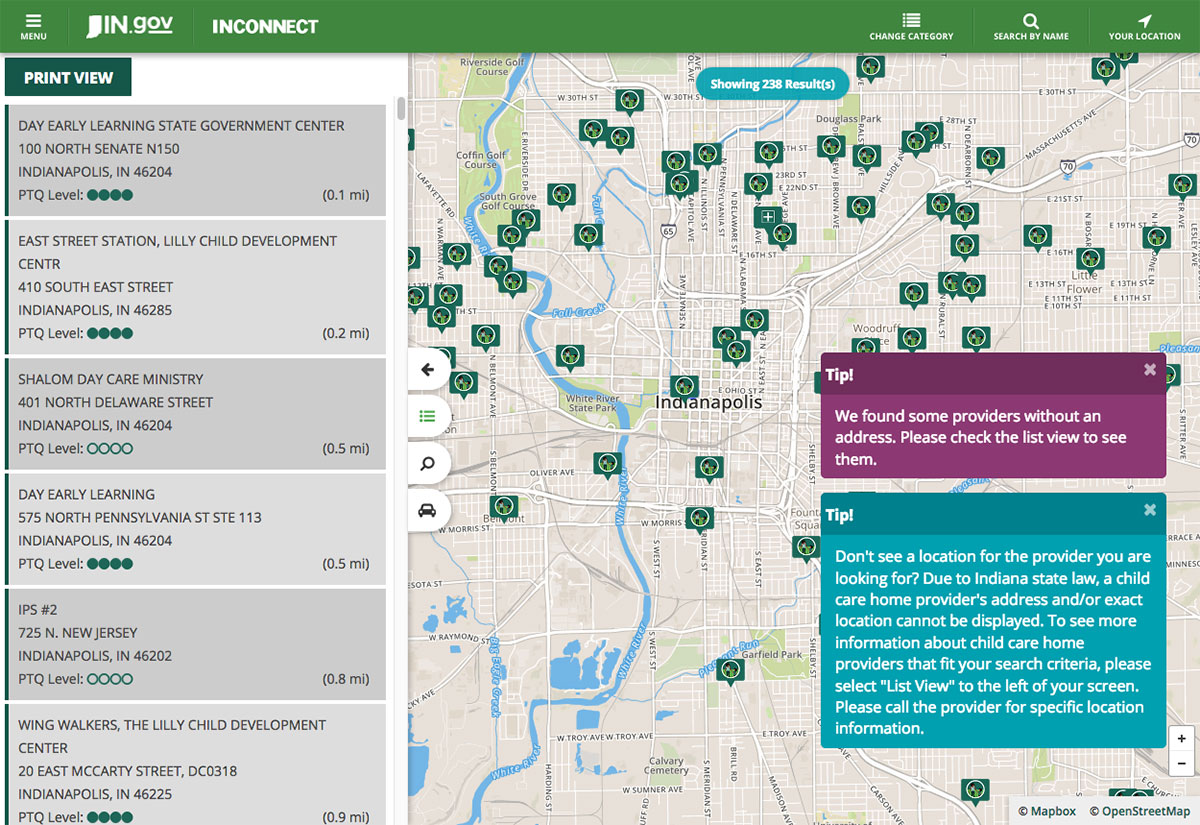This screenshot has height=825, width=1200.
Task: Open Wing Walkers Lilly Child Development result
Action: coord(196,764)
